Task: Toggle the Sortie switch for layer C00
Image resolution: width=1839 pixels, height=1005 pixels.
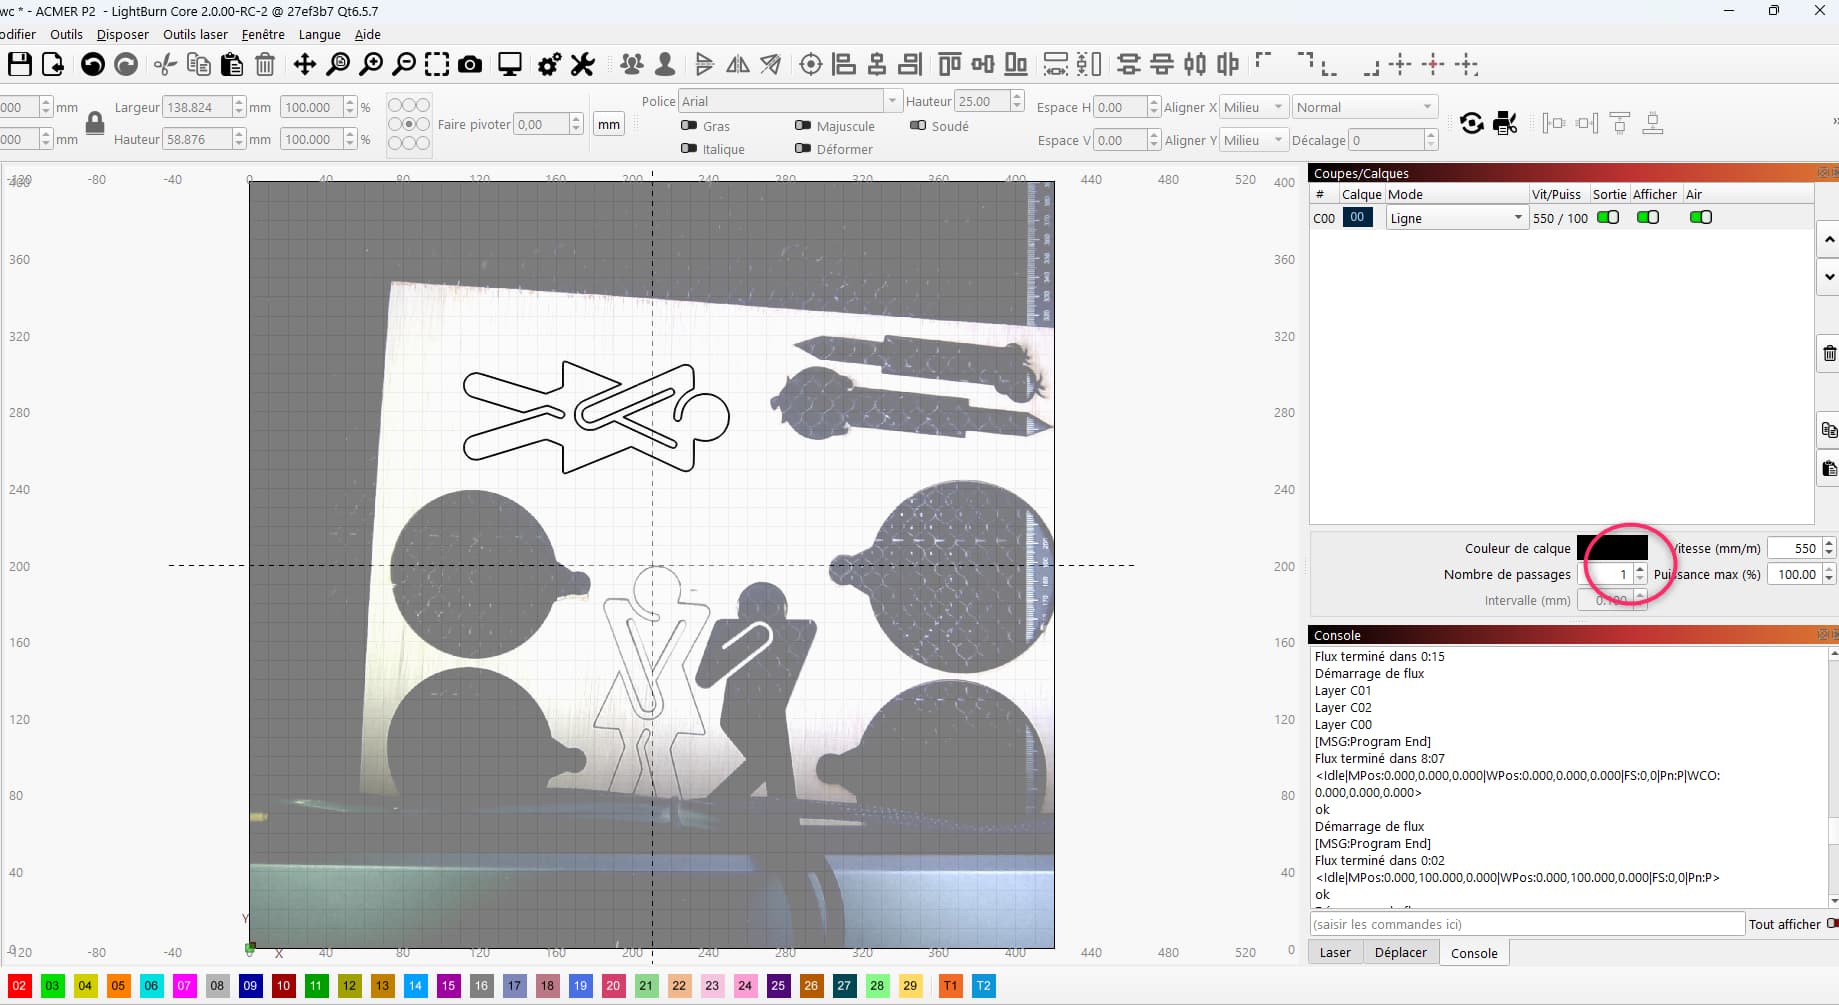Action: click(x=1609, y=217)
